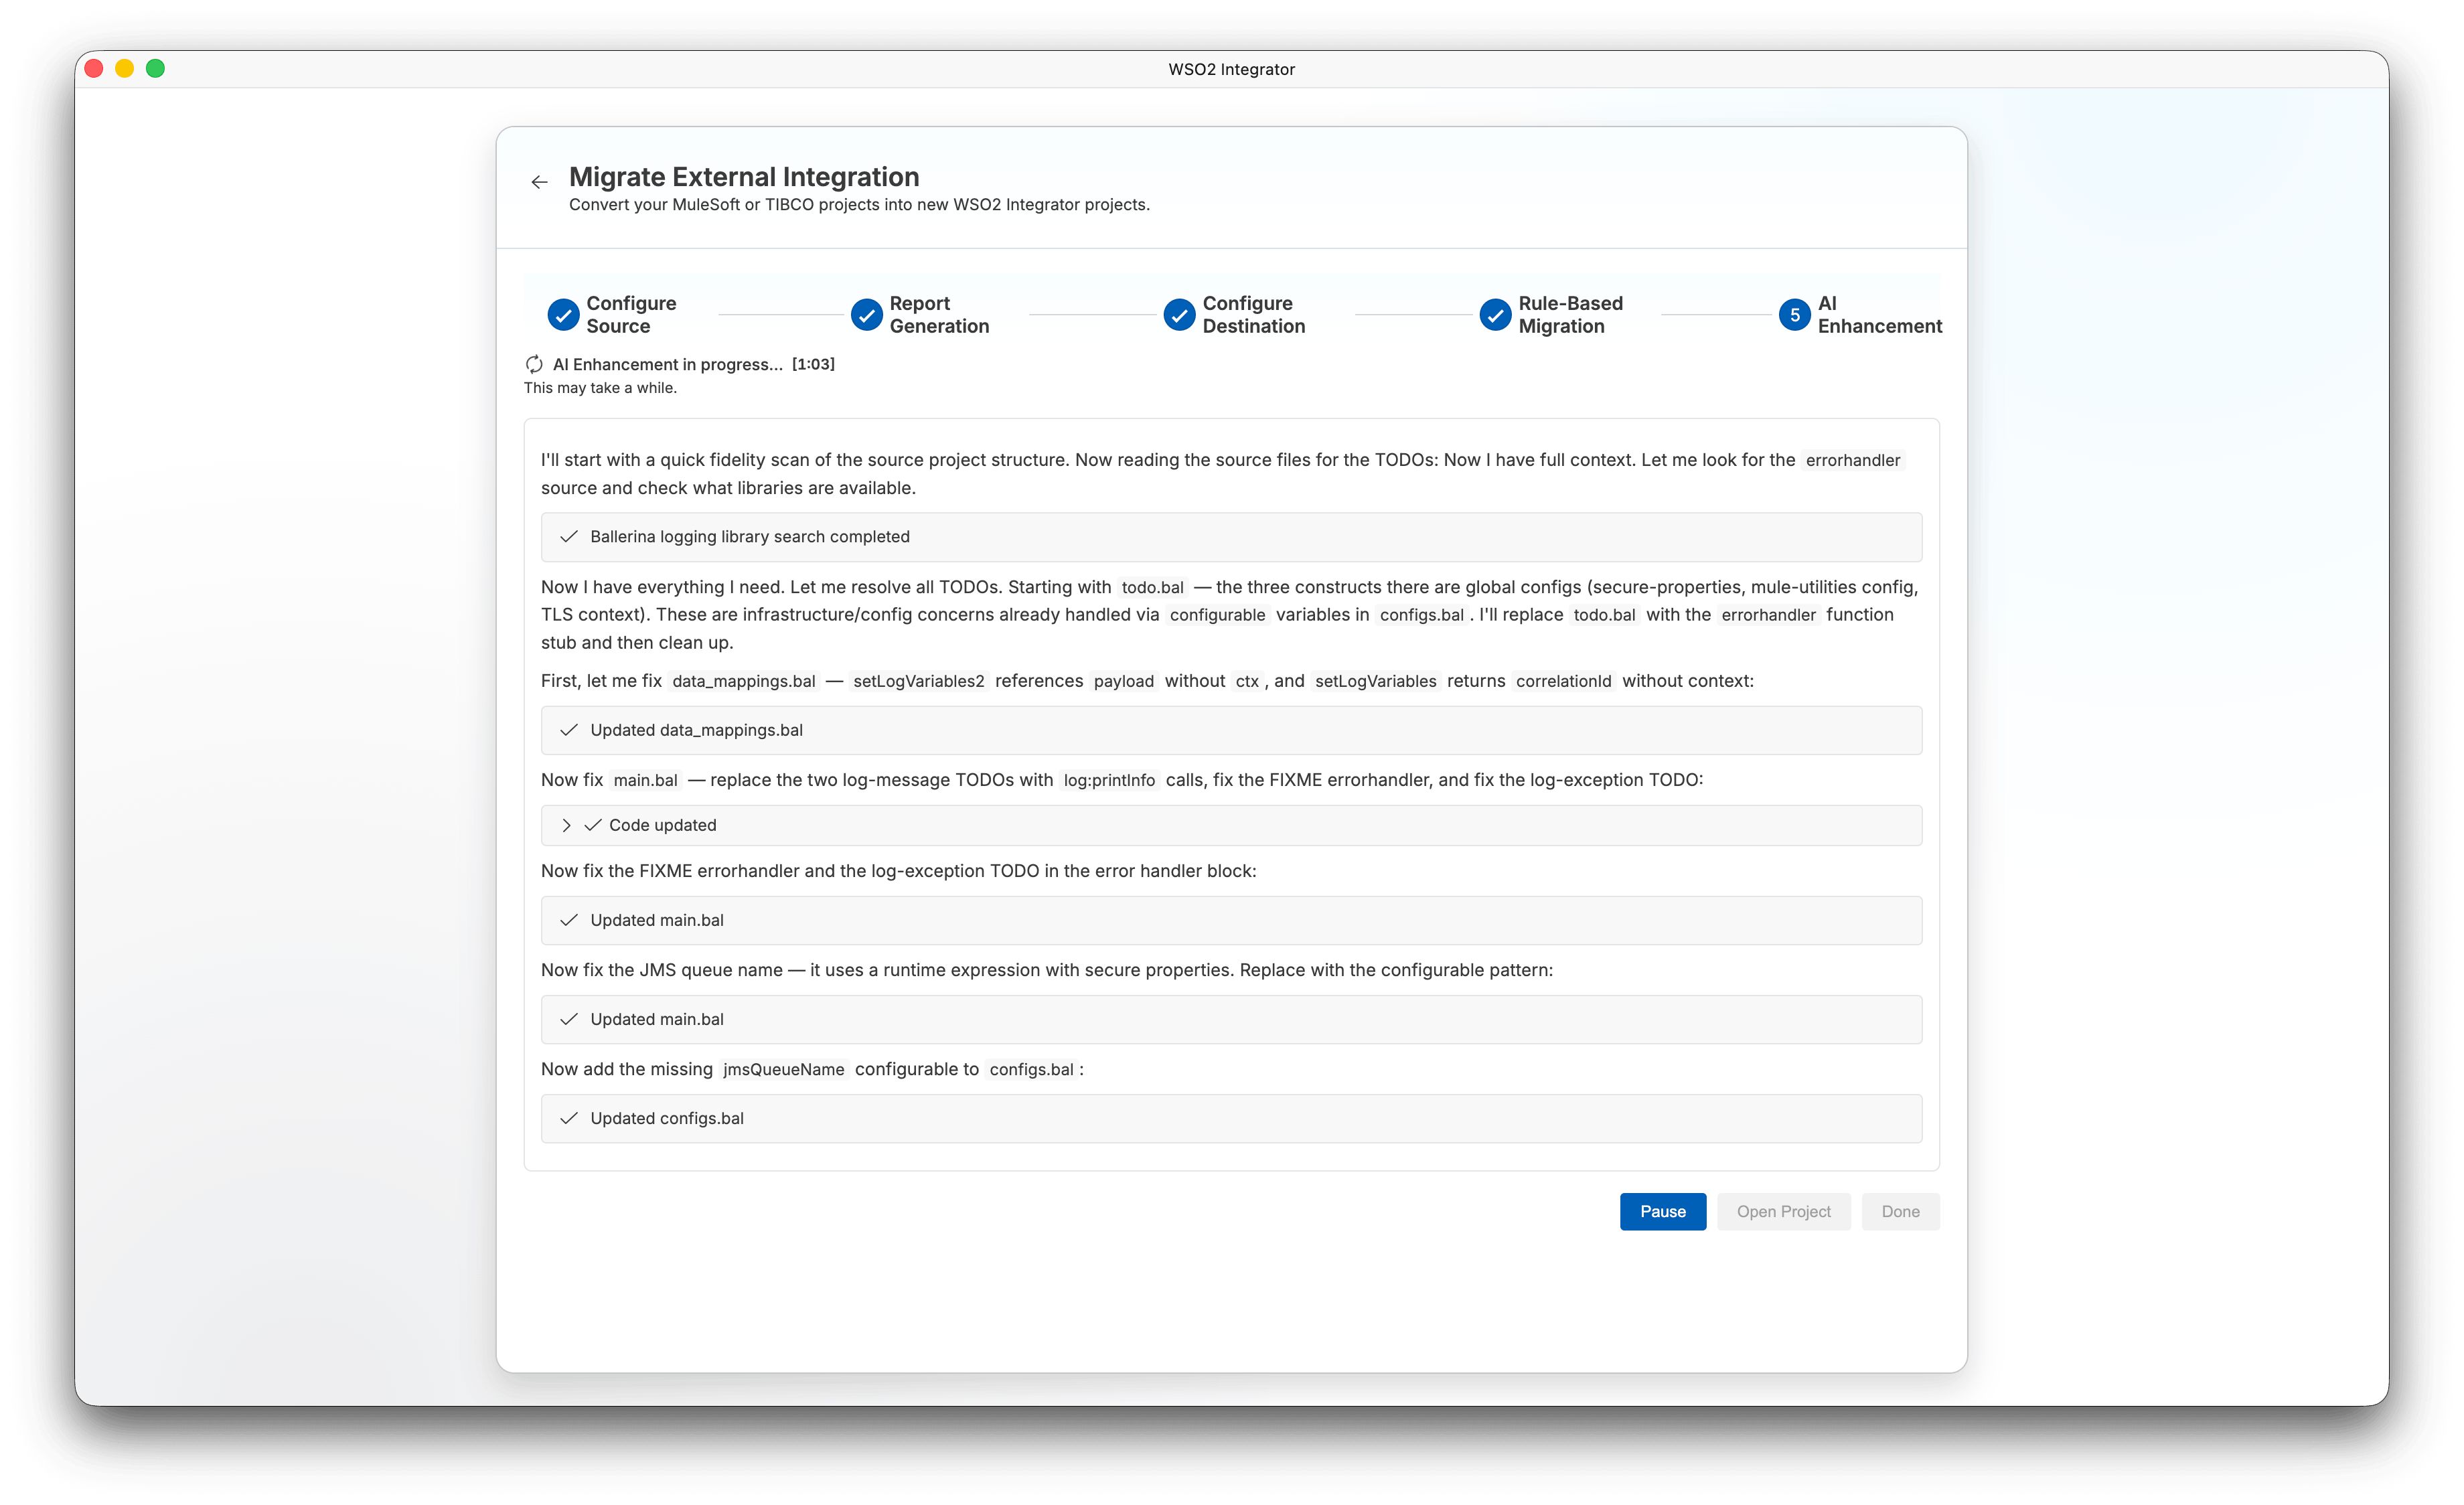
Task: Click the AI Enhancement step label
Action: click(x=1879, y=315)
